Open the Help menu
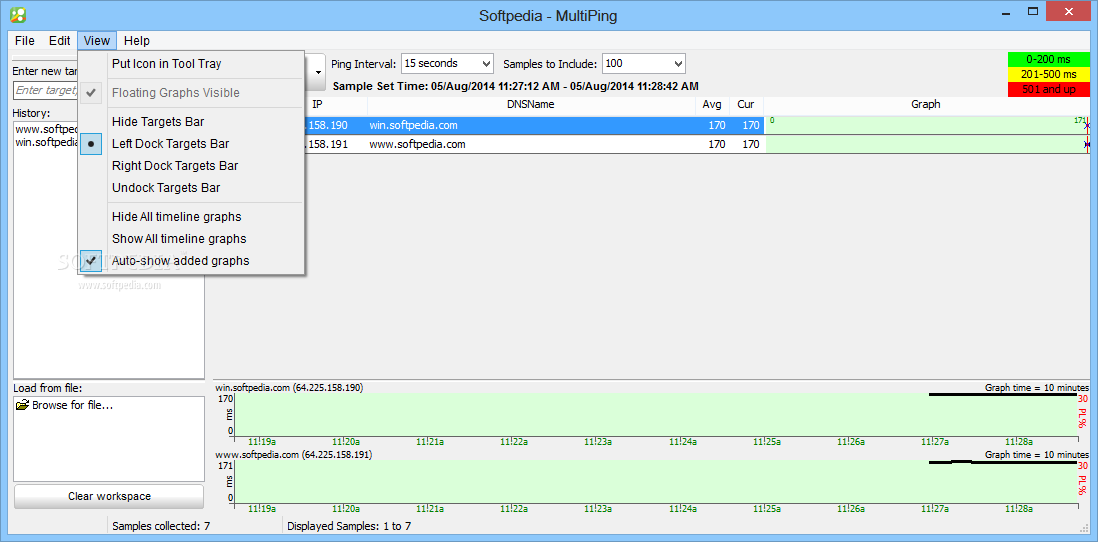 137,41
